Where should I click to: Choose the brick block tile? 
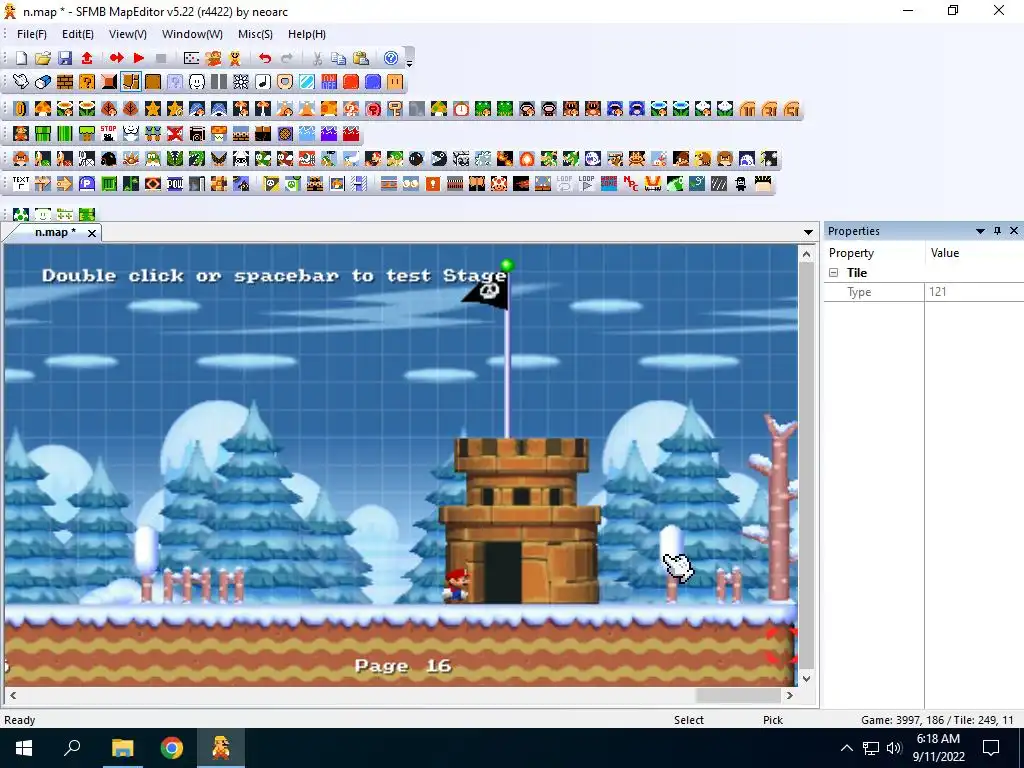click(65, 82)
